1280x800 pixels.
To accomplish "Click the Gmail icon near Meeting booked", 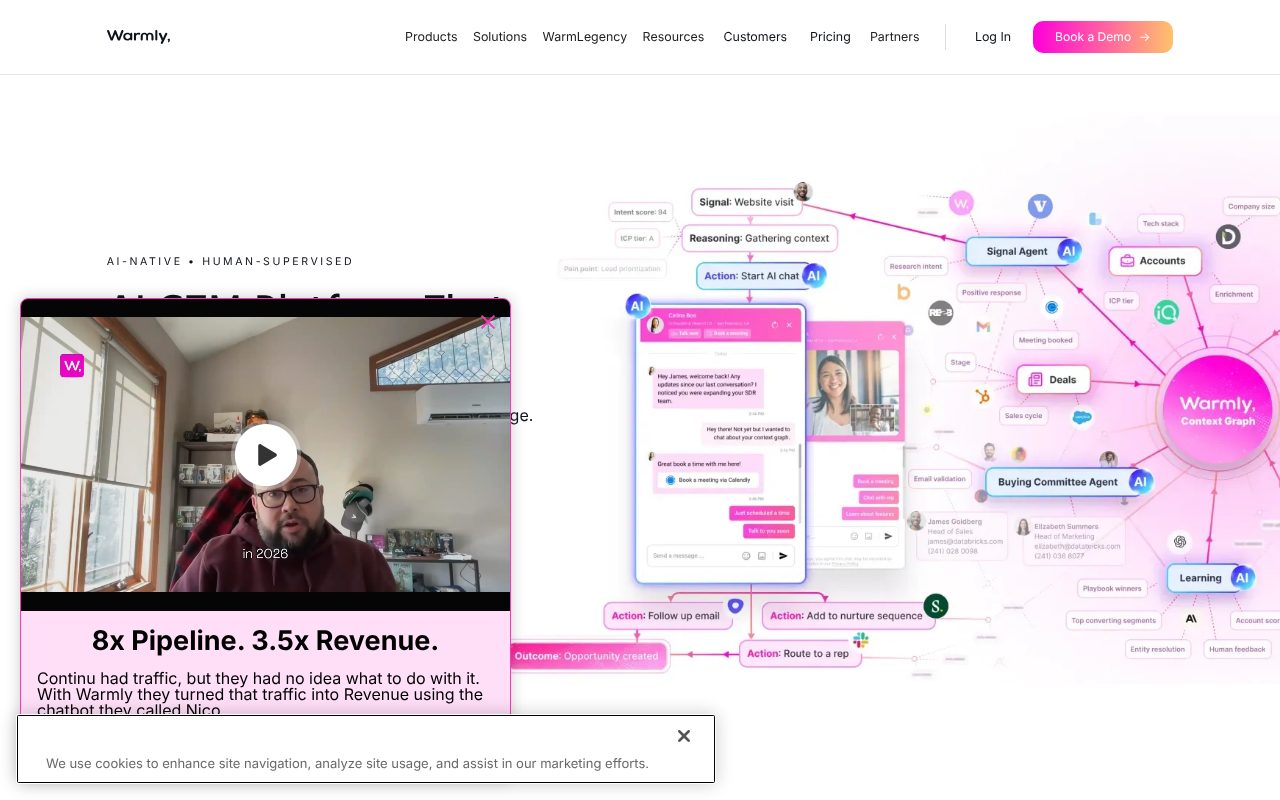I will (x=982, y=326).
